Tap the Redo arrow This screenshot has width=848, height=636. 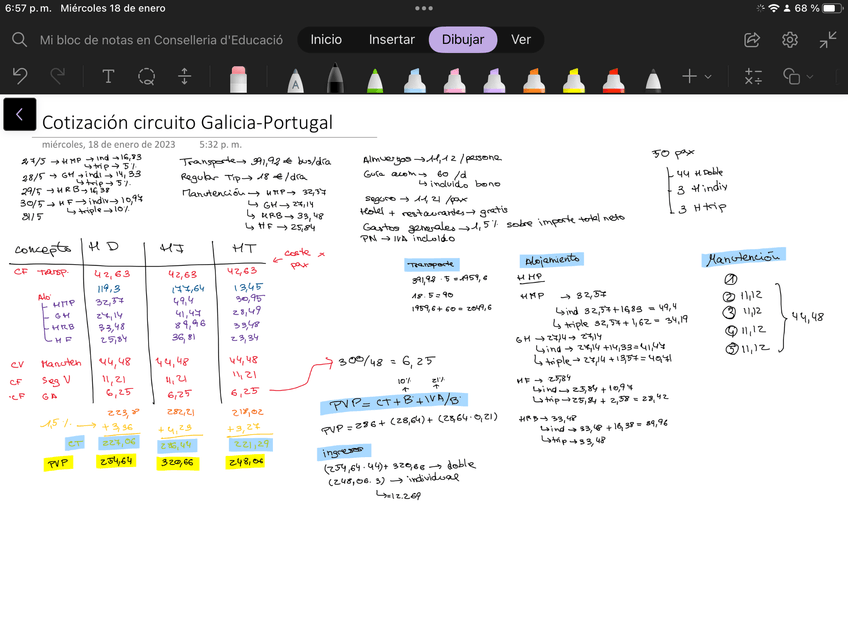(x=57, y=76)
